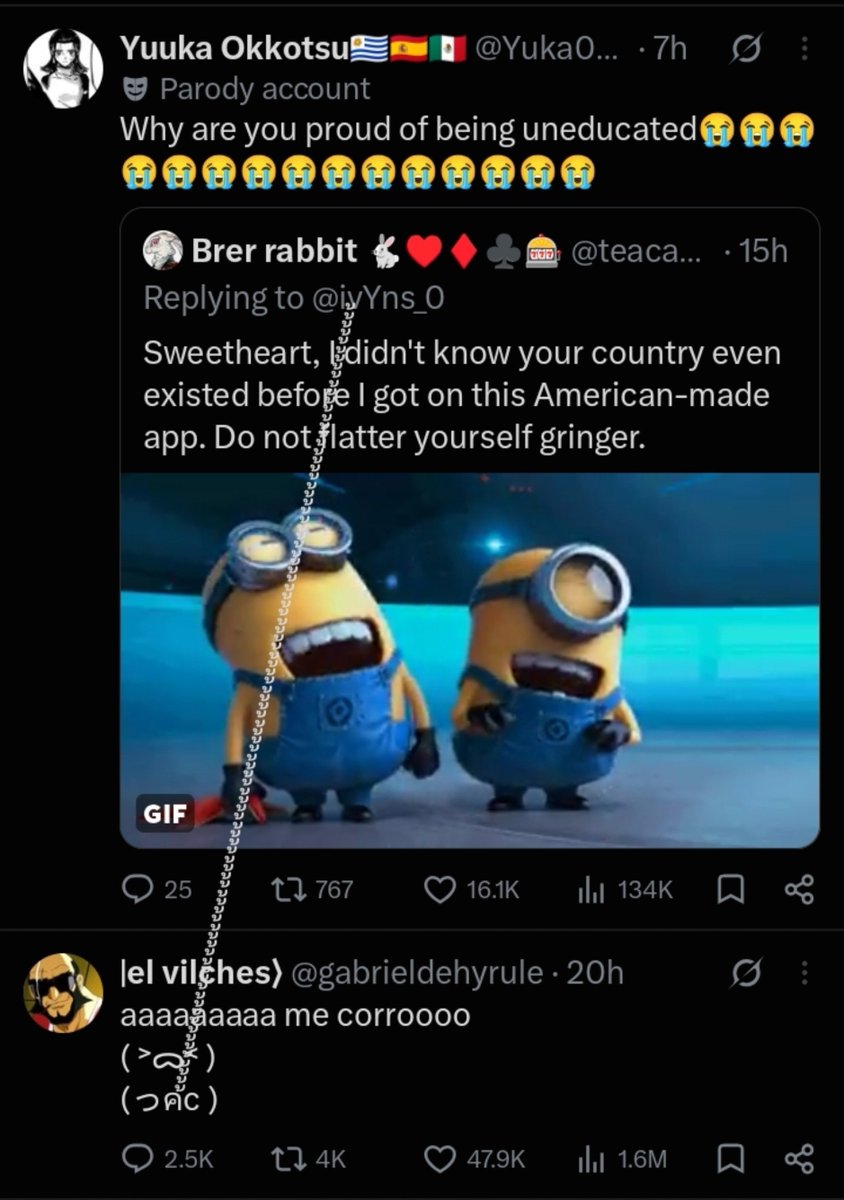
Task: Share Yuuka Okkotsu's tweet
Action: pyautogui.click(x=799, y=888)
